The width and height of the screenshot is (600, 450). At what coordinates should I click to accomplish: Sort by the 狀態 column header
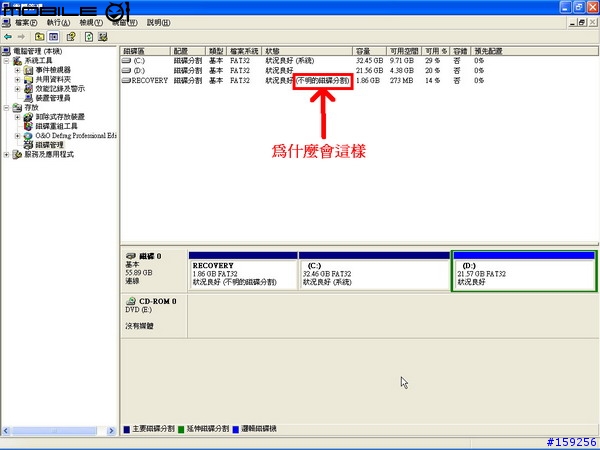[308, 51]
